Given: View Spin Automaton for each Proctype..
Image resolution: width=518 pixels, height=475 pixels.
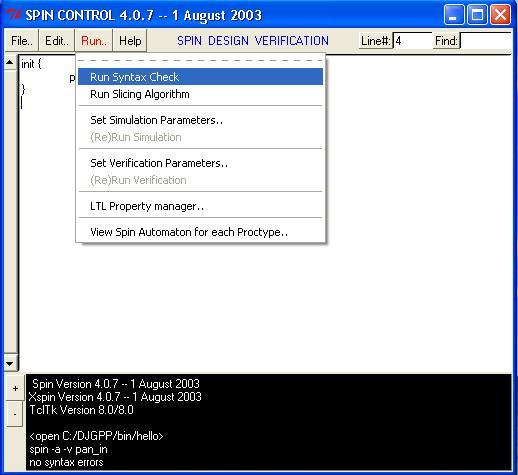Looking at the screenshot, I should (x=200, y=232).
